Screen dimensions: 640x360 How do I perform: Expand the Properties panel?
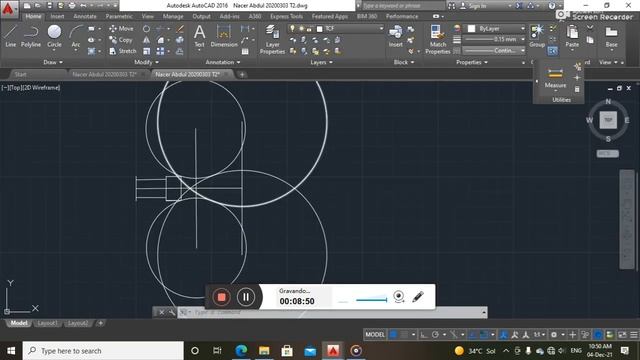471,62
